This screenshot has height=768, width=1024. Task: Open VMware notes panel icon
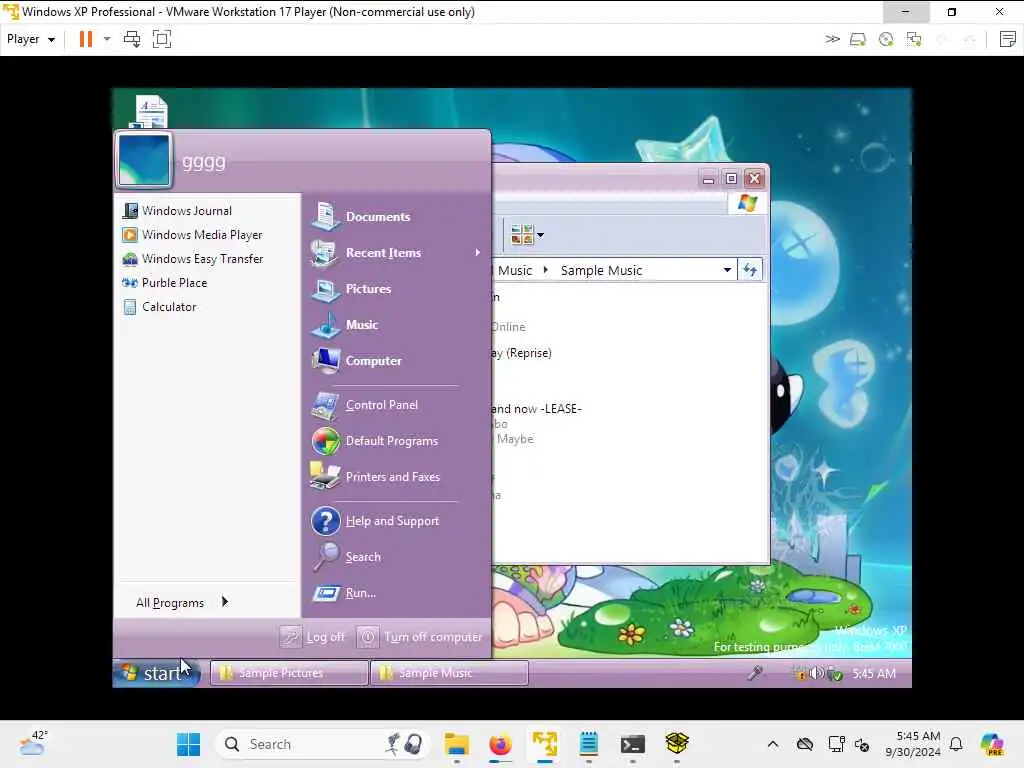coord(1008,39)
